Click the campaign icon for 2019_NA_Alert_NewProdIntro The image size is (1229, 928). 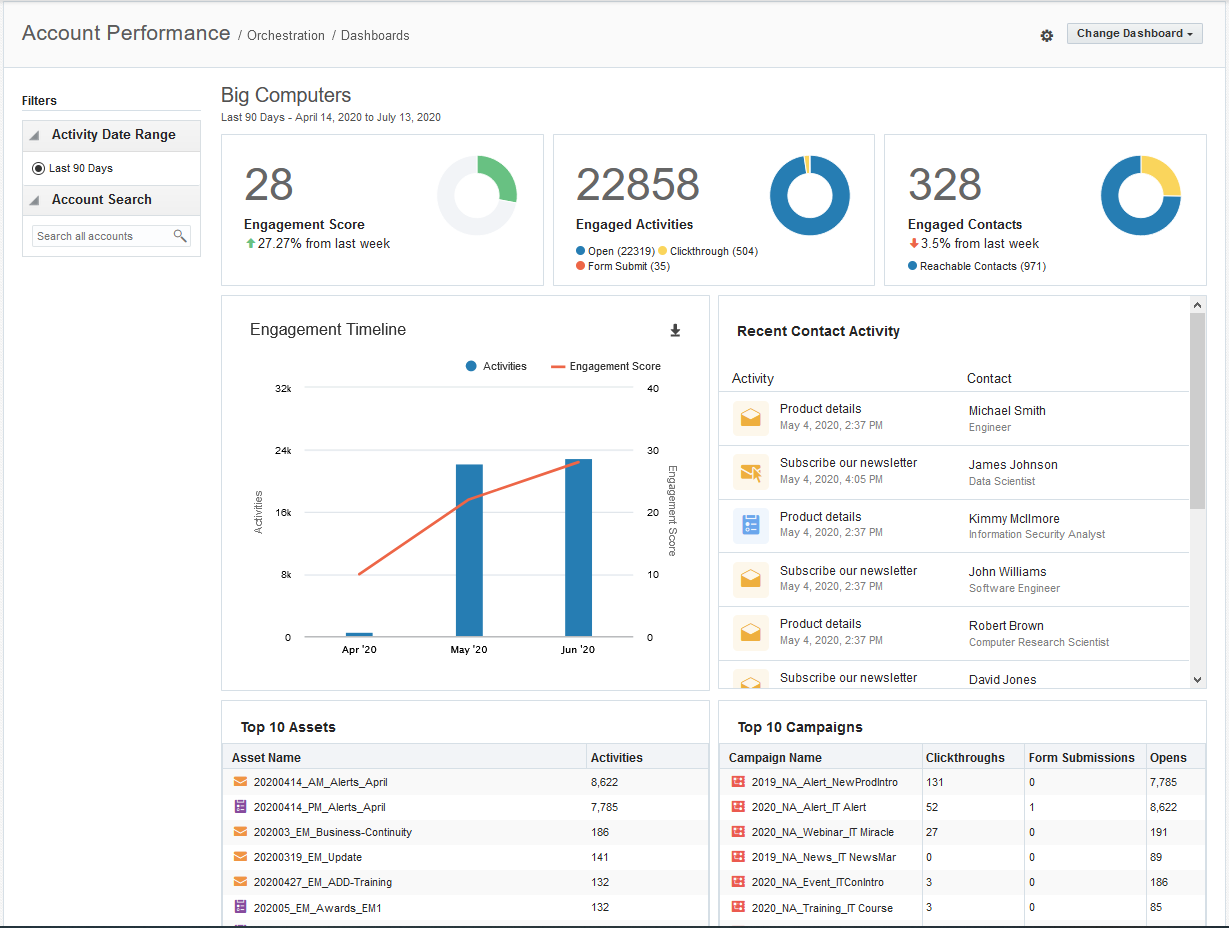738,782
